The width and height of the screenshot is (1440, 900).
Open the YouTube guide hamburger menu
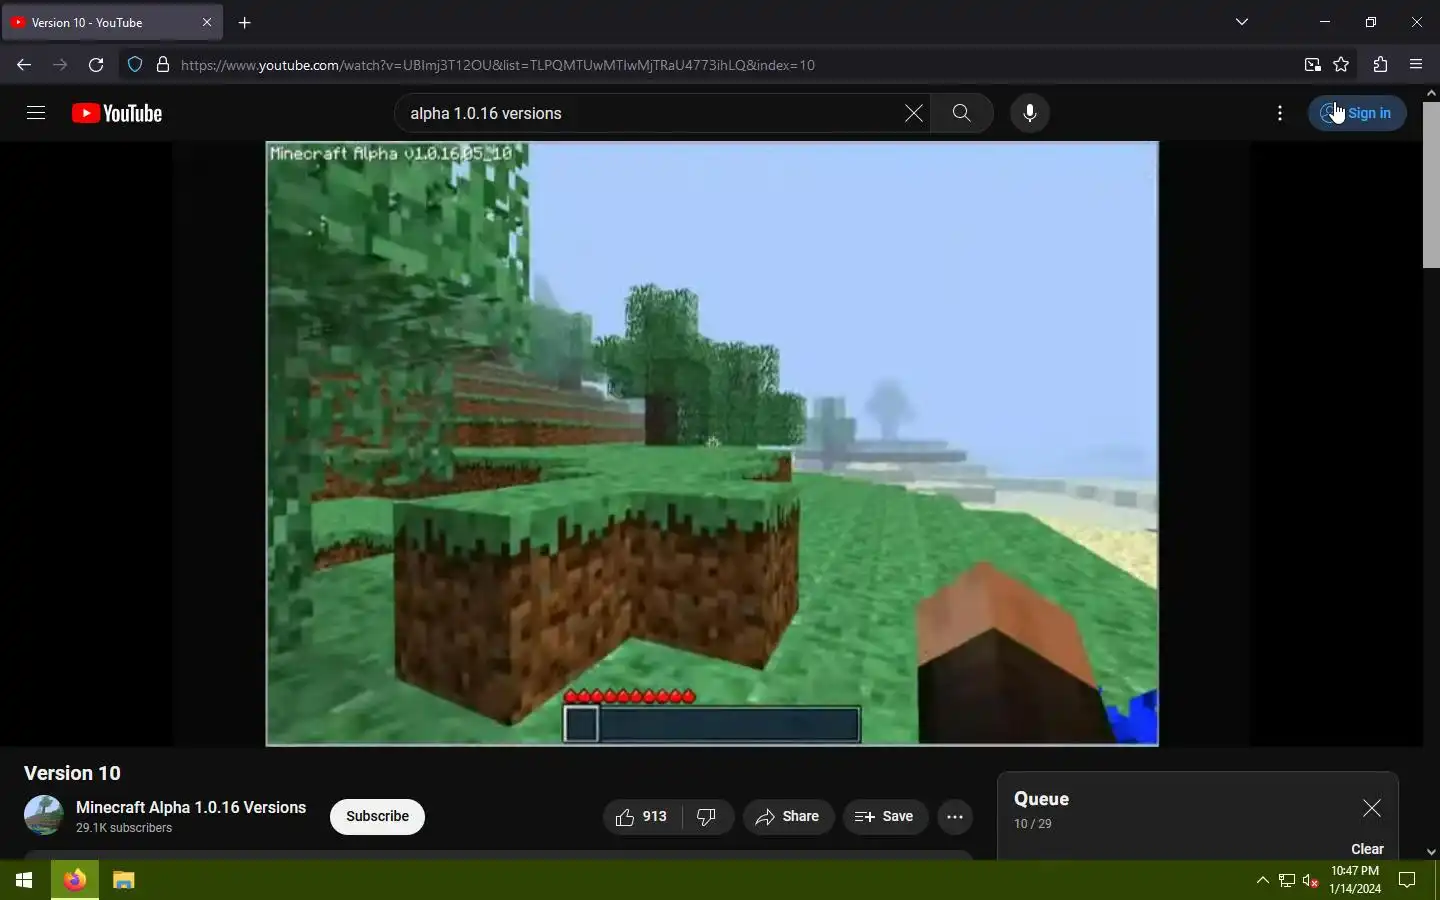click(x=36, y=113)
